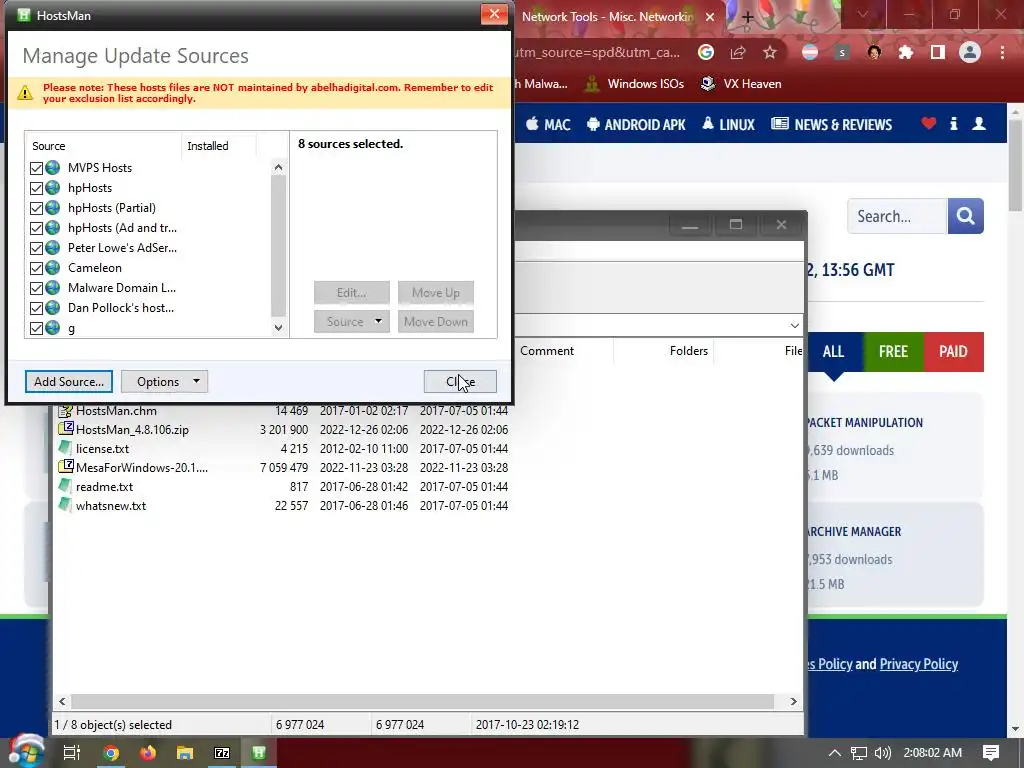Click the yellow warning triangle icon
Viewport: 1024px width, 768px height.
click(25, 93)
